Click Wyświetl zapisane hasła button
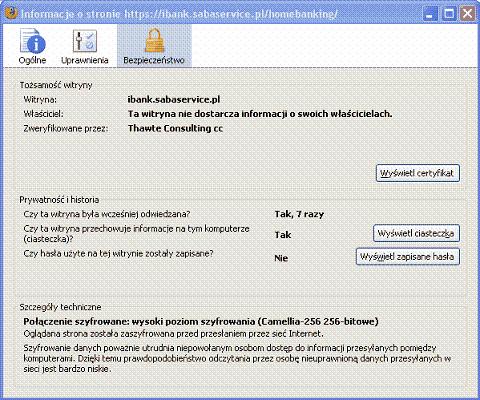This screenshot has height=400, width=480. coord(407,257)
